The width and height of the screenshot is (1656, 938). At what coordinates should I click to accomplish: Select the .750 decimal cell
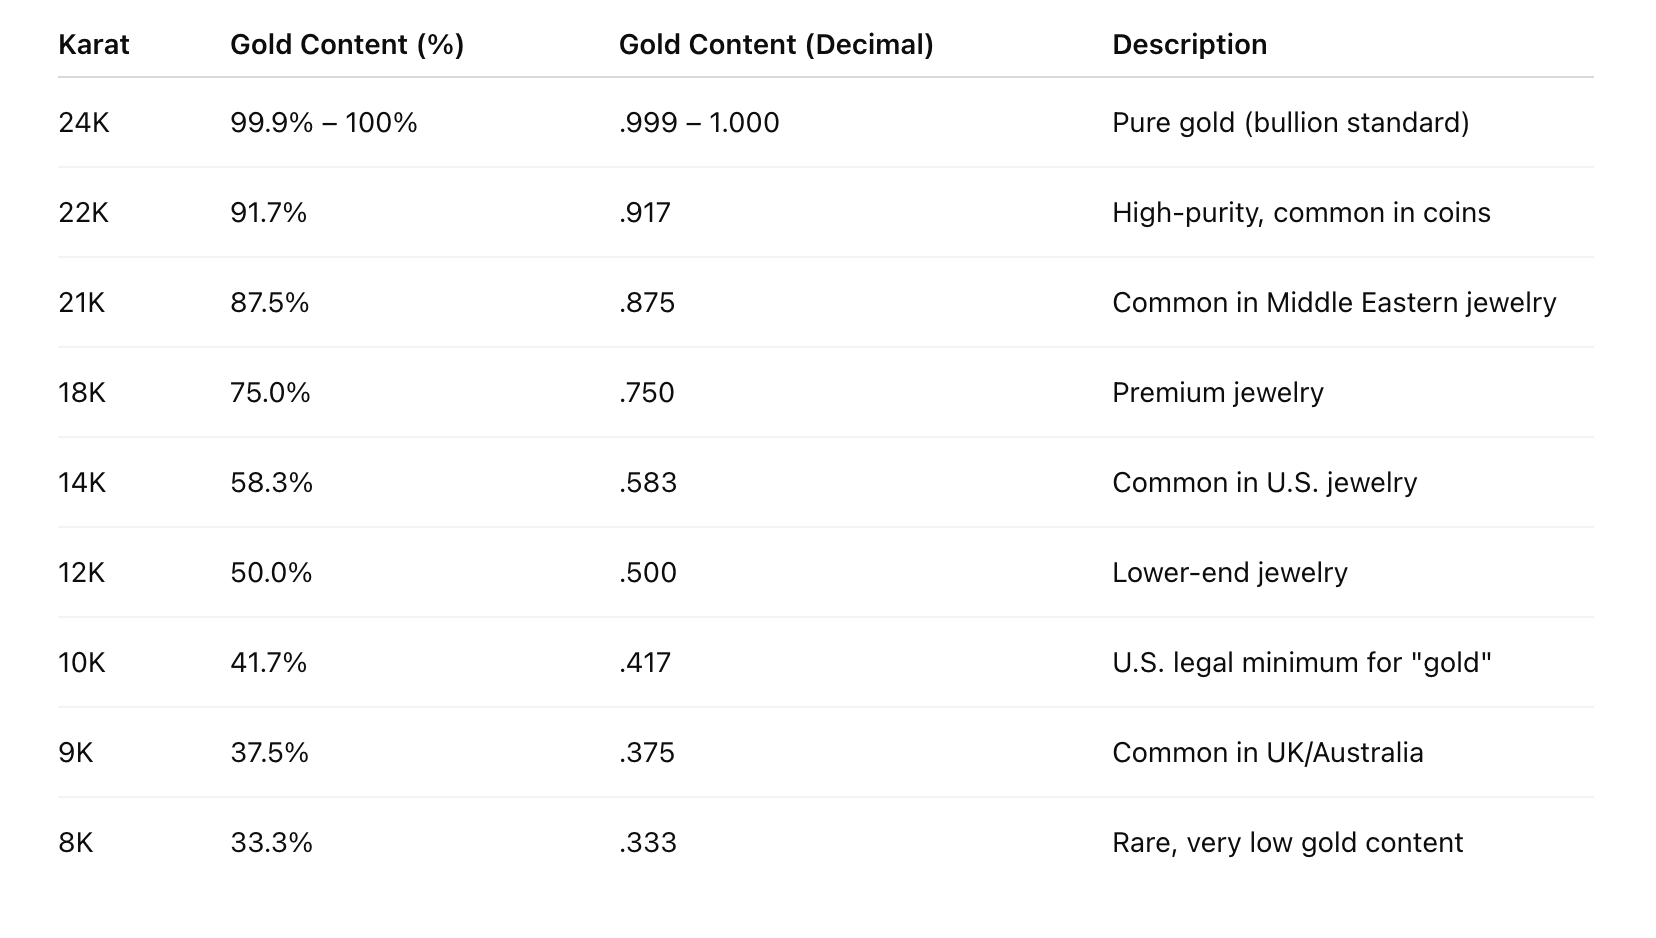tap(647, 393)
